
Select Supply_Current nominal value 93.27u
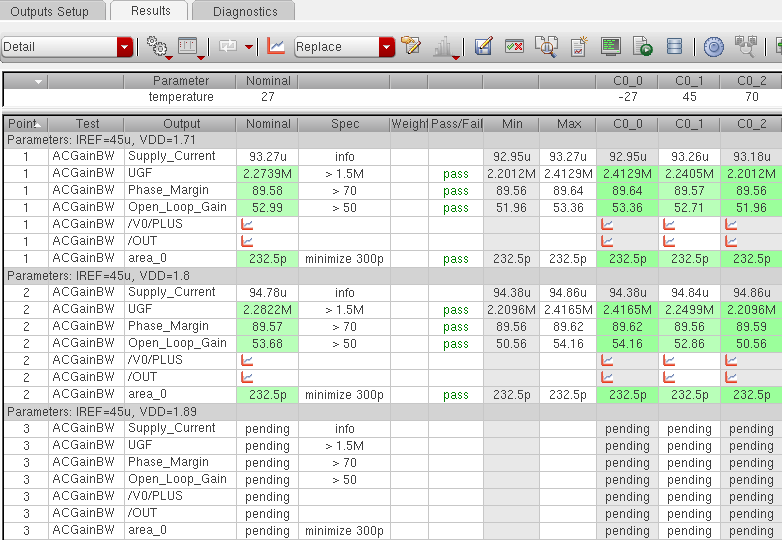[x=267, y=157]
